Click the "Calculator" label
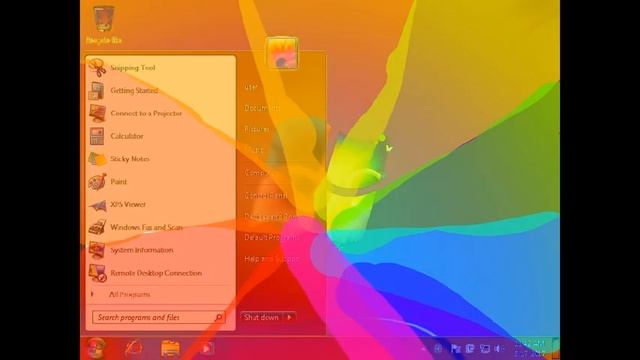 (x=127, y=136)
